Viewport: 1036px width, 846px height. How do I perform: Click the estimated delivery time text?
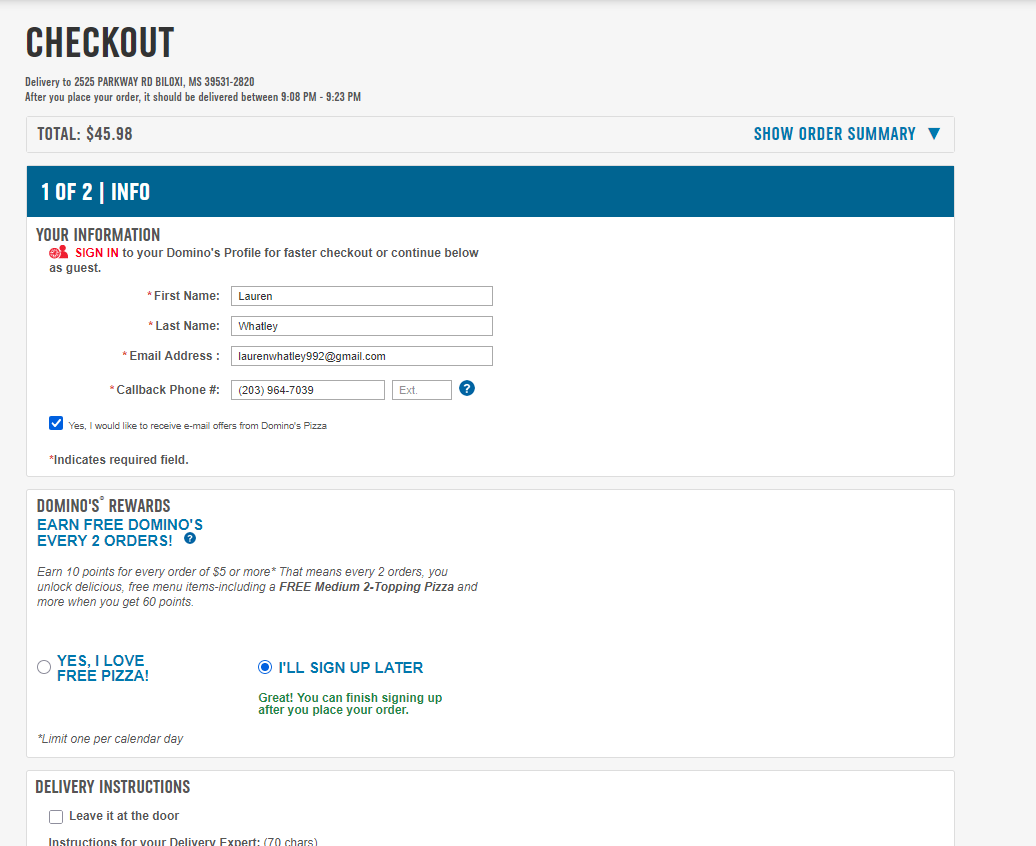point(193,97)
